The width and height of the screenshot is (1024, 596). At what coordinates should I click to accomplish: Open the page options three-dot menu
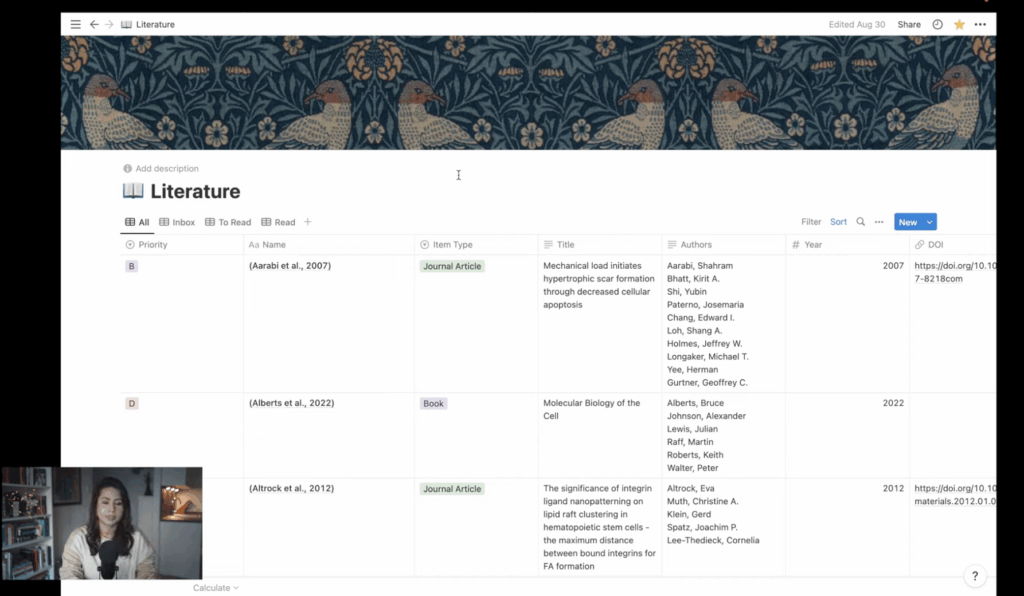pos(980,24)
